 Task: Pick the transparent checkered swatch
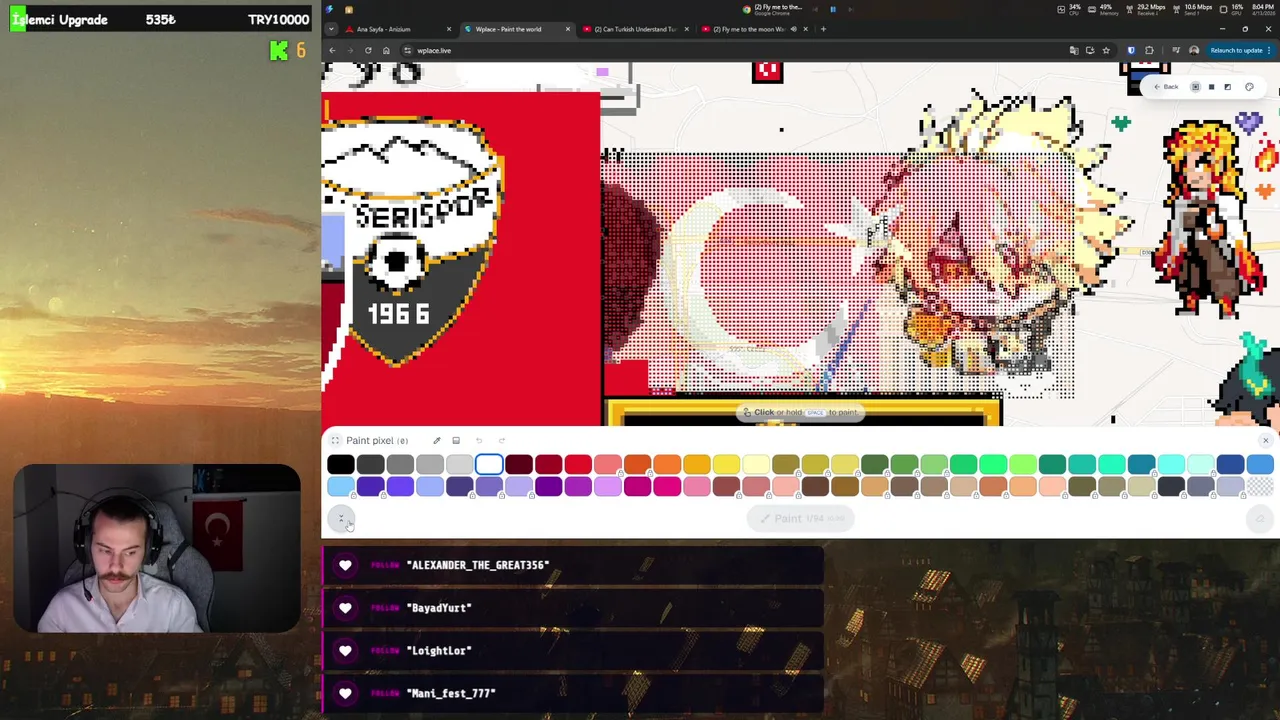pyautogui.click(x=1260, y=487)
